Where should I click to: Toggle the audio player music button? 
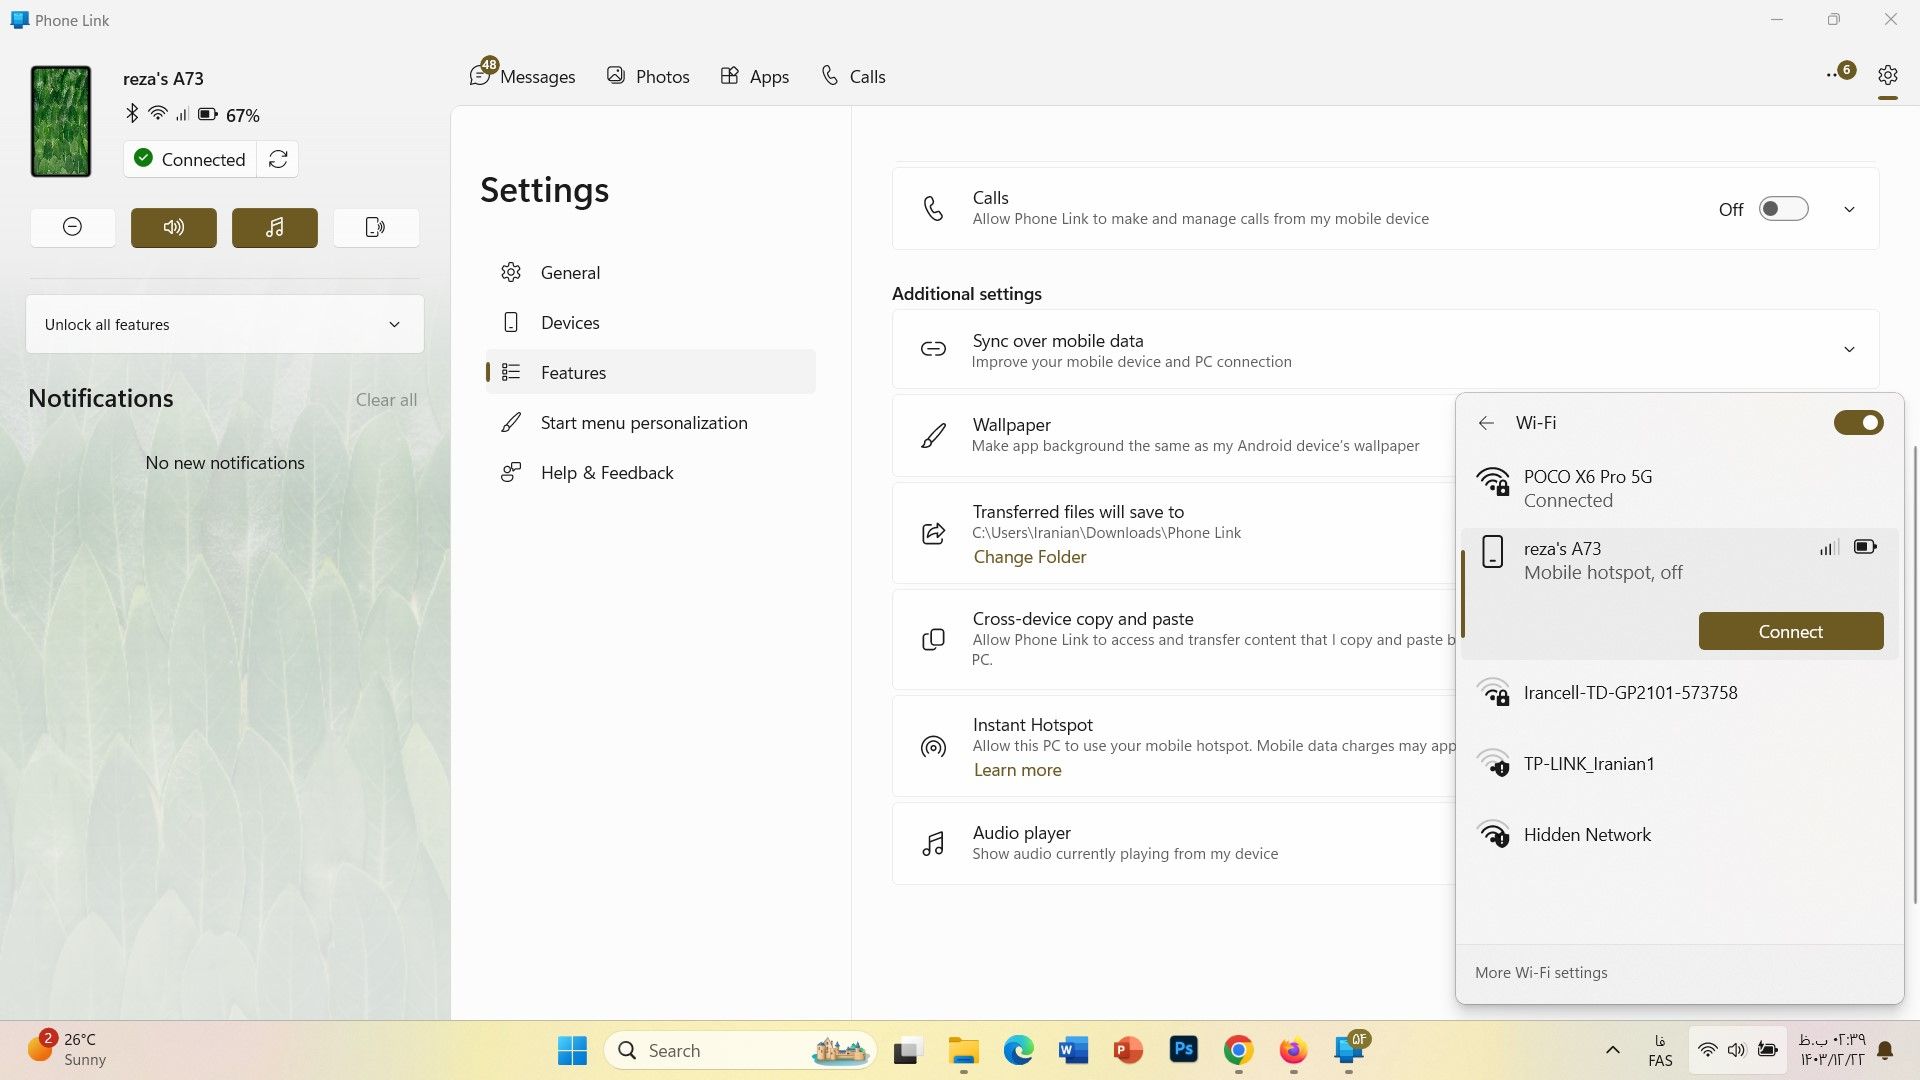click(275, 227)
